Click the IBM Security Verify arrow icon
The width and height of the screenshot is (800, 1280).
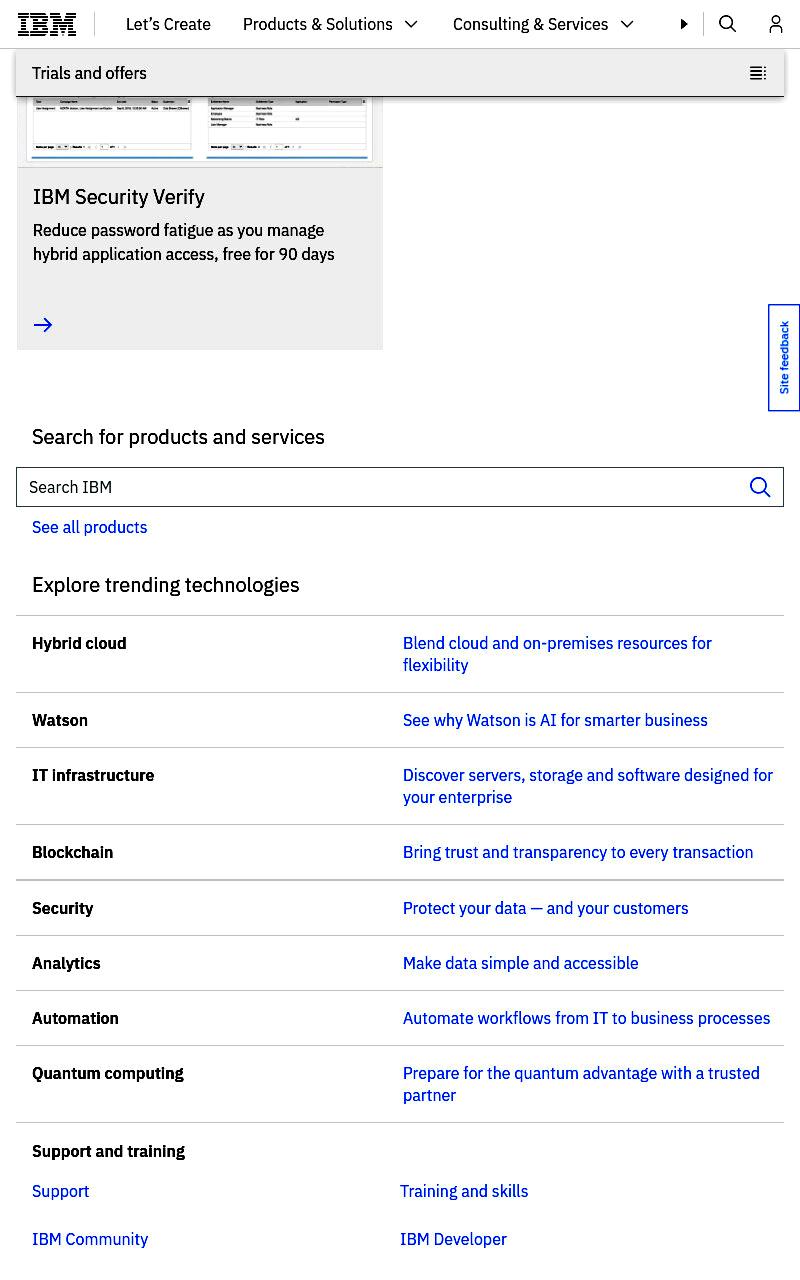(43, 325)
